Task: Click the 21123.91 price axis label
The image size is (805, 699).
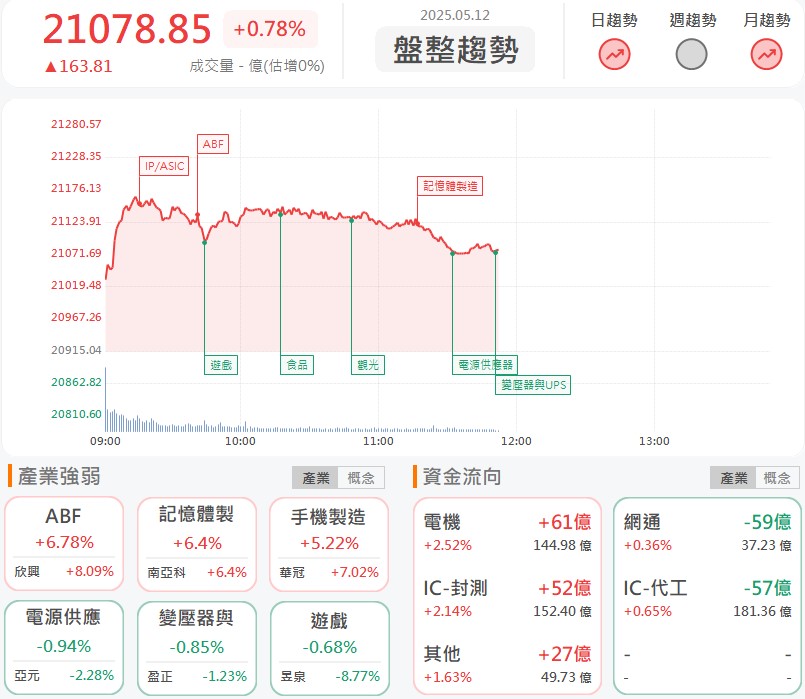Action: 76,221
